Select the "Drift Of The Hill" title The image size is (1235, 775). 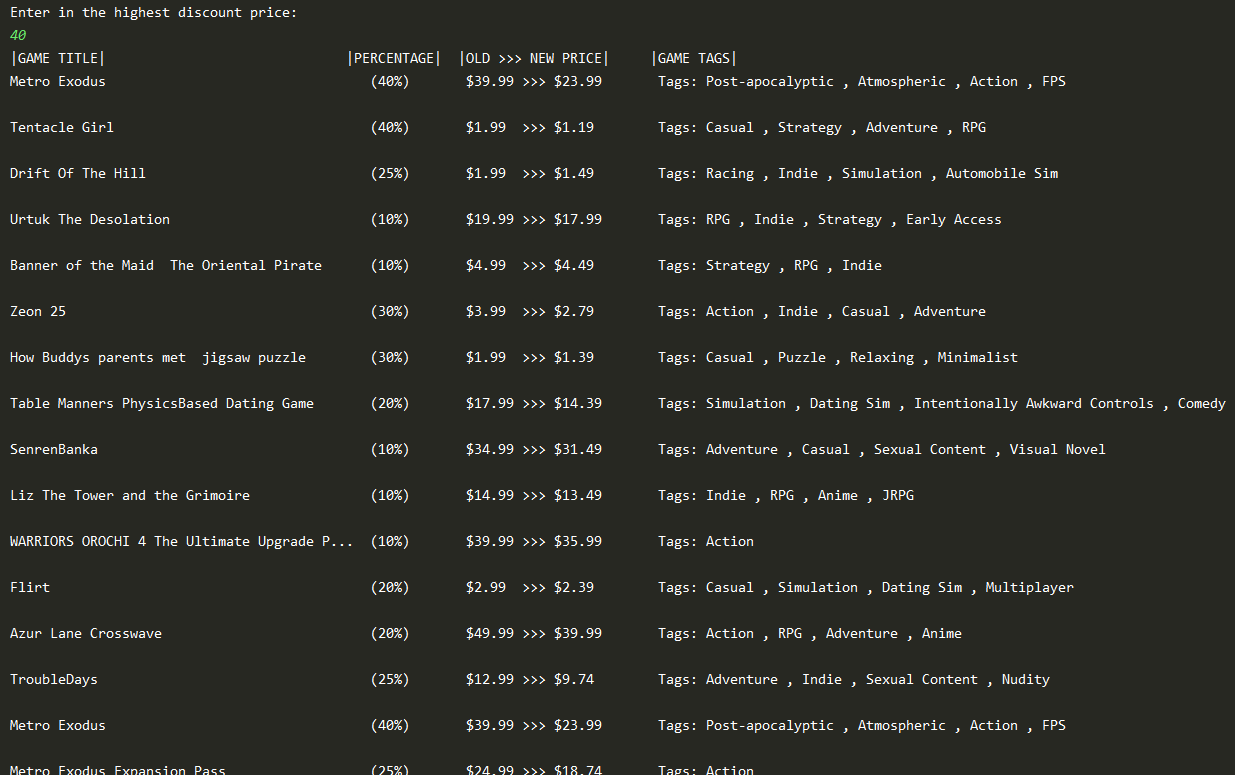[x=78, y=173]
